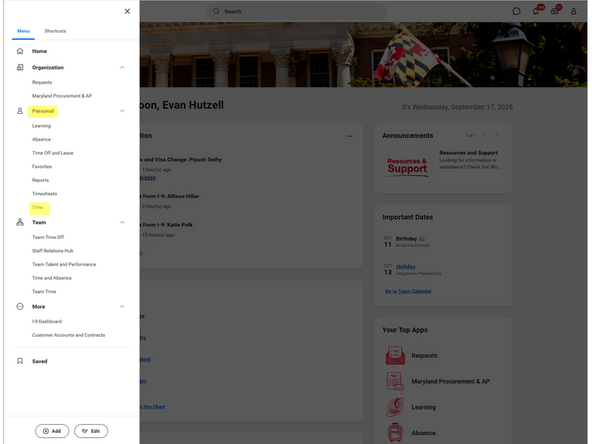Open the Absence app icon
Screen dimensions: 592x444
395,433
